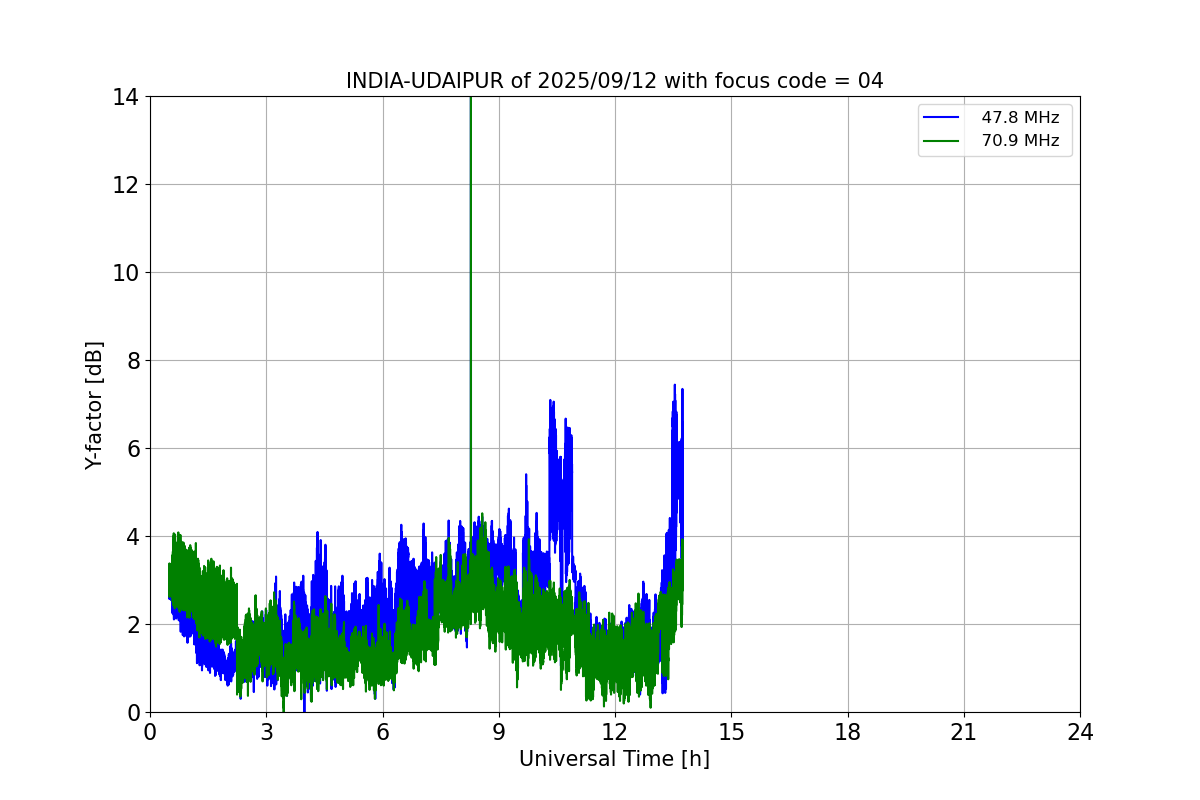Click the Y-factor [dB] axis label
1200x800 pixels.
pos(94,405)
